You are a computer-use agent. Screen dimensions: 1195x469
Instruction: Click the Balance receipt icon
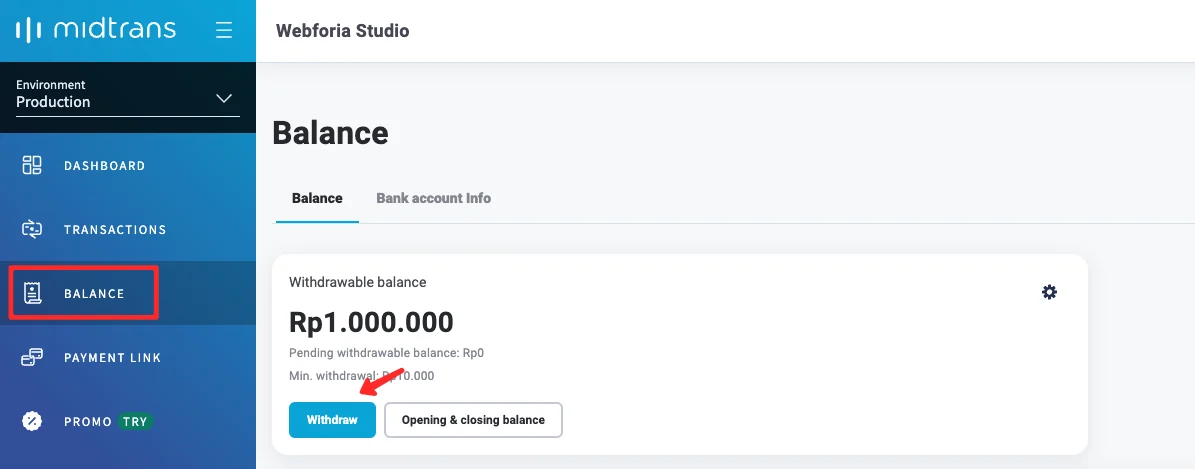(x=32, y=293)
